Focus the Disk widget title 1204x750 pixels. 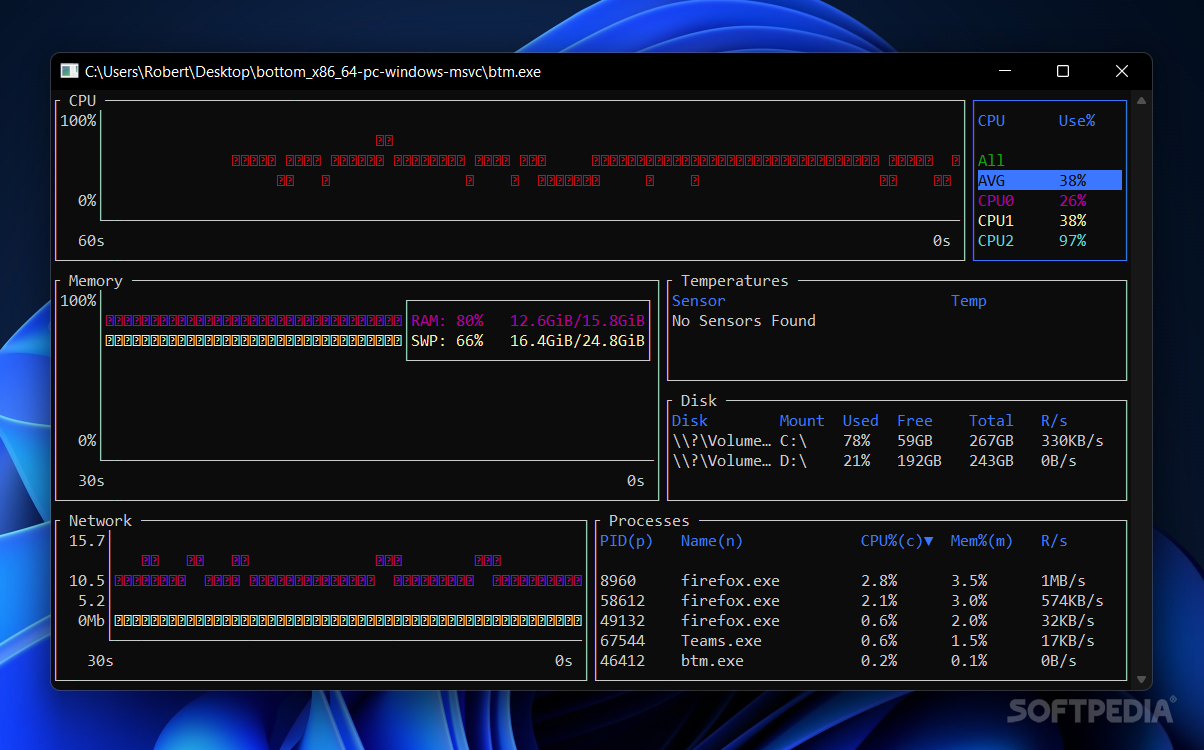[698, 401]
